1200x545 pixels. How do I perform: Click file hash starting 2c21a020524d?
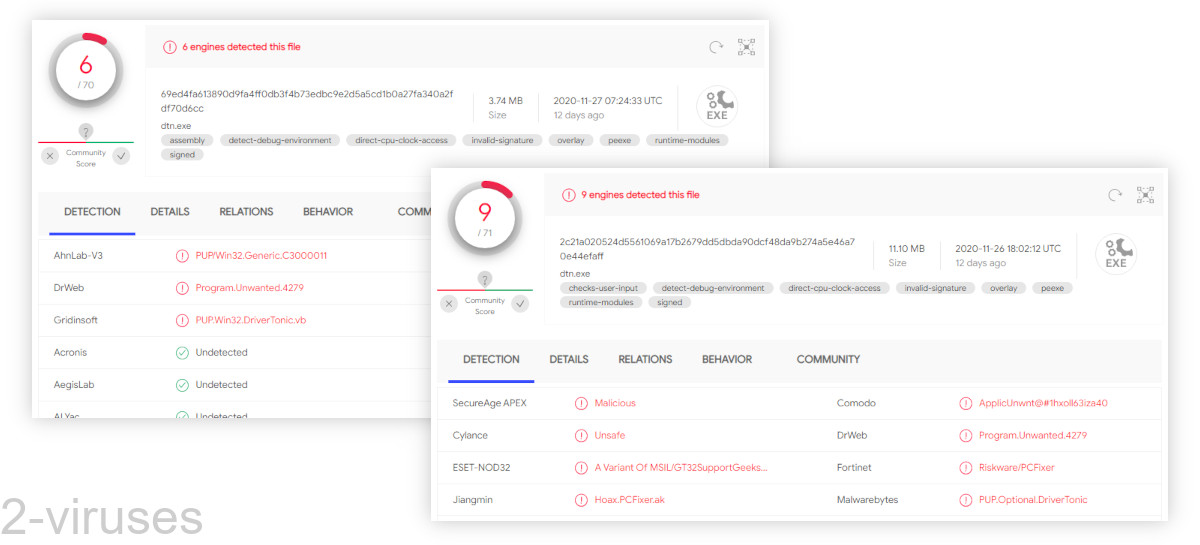point(707,249)
